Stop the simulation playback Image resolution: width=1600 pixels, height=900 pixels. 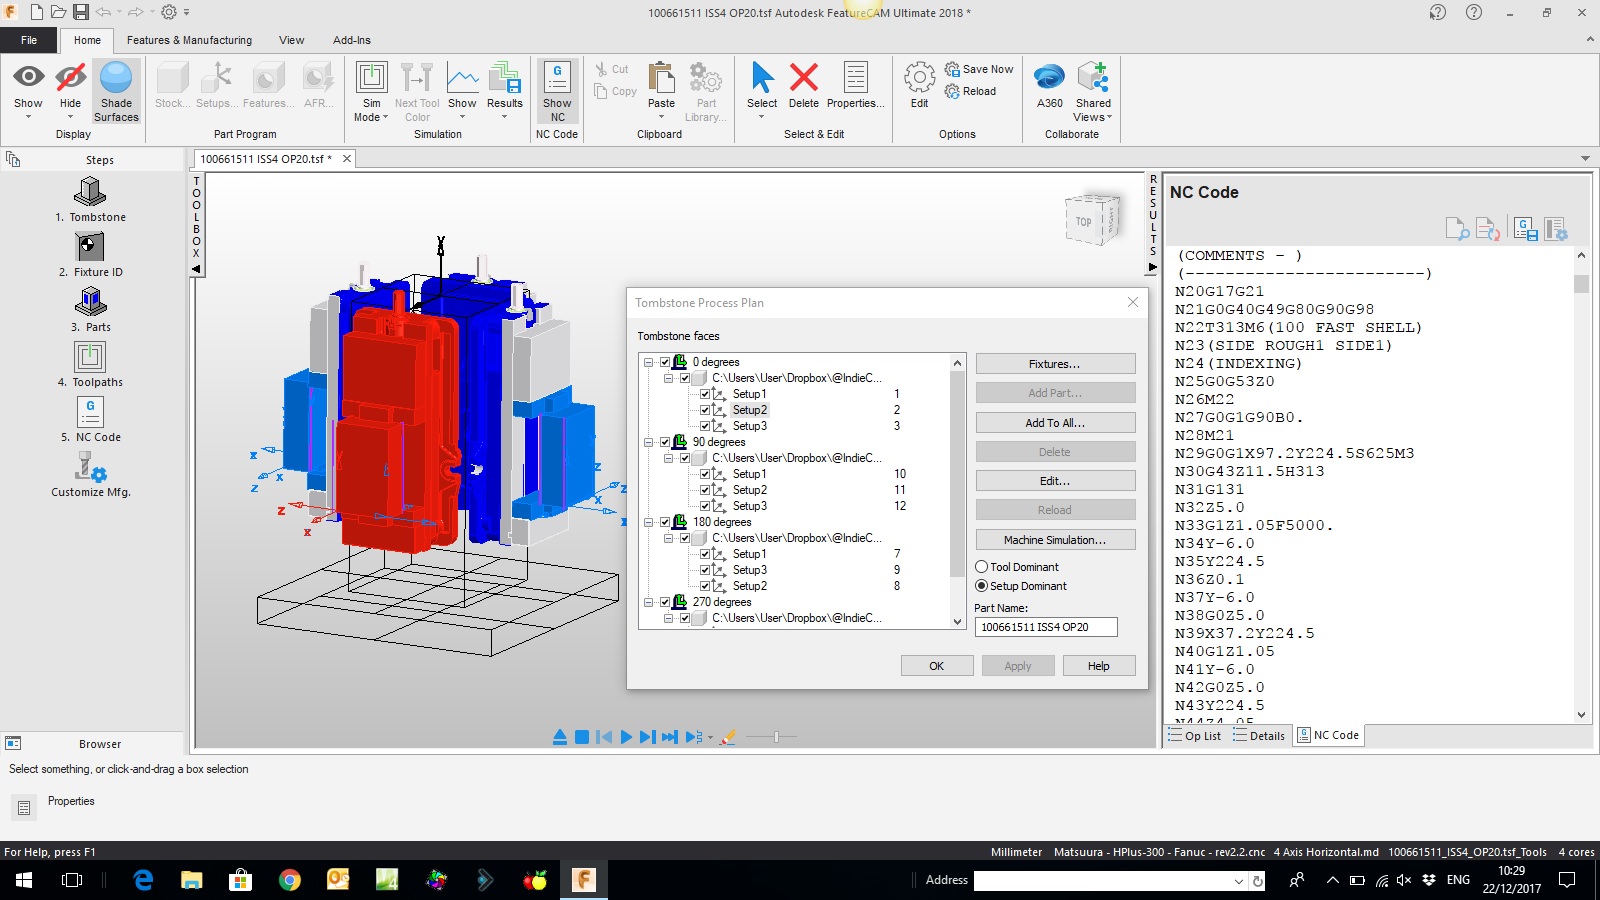(x=582, y=737)
